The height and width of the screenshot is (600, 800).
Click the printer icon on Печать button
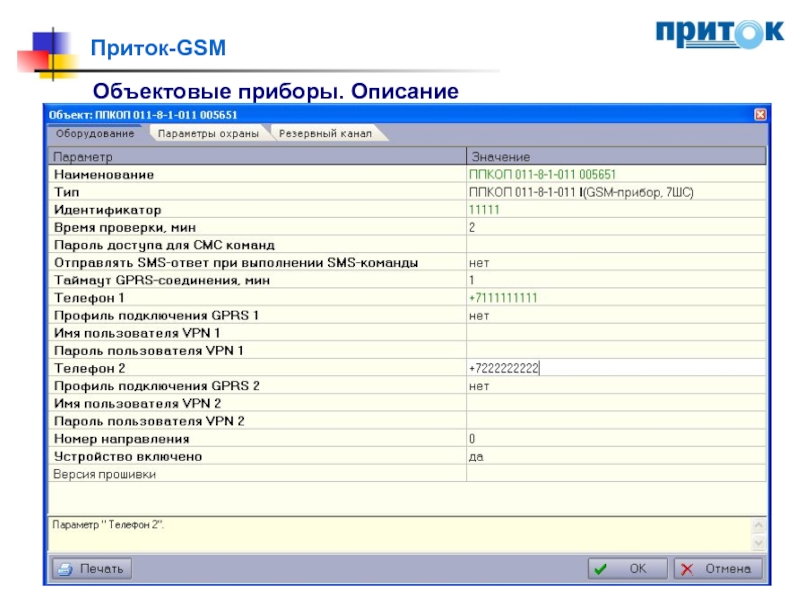(x=65, y=569)
